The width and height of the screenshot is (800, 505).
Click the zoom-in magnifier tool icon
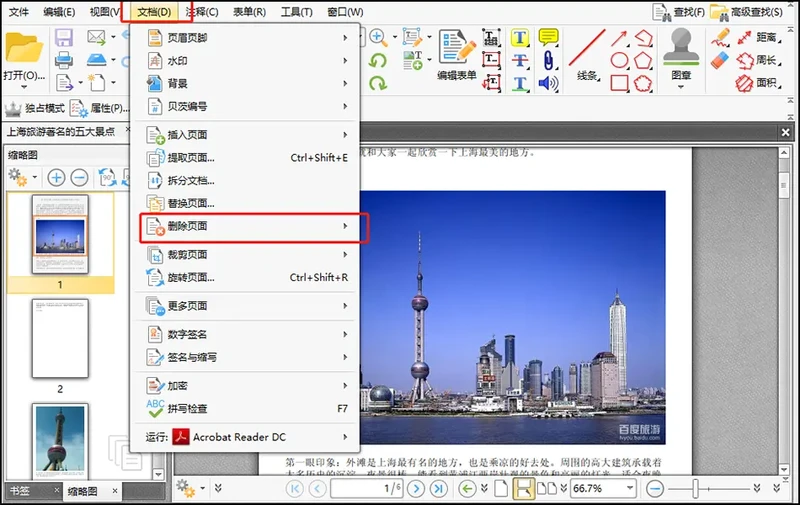378,37
